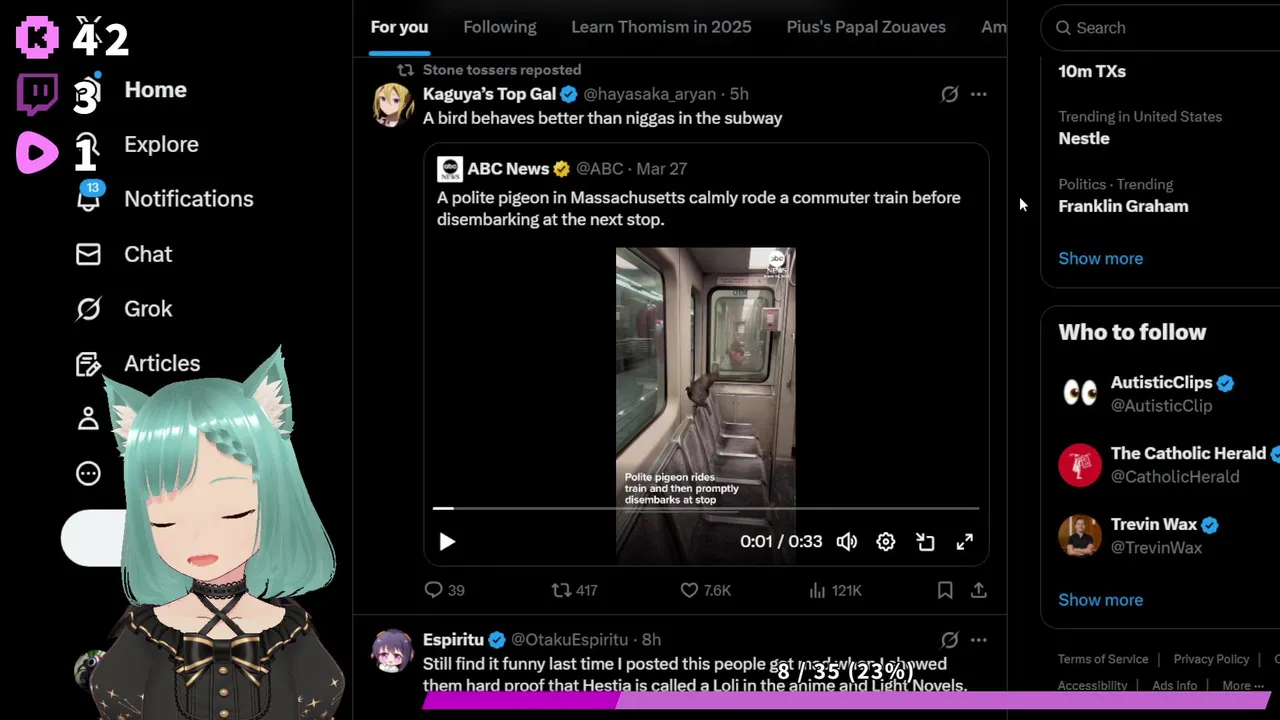The width and height of the screenshot is (1280, 720).
Task: Open Notifications in the sidebar
Action: [188, 199]
